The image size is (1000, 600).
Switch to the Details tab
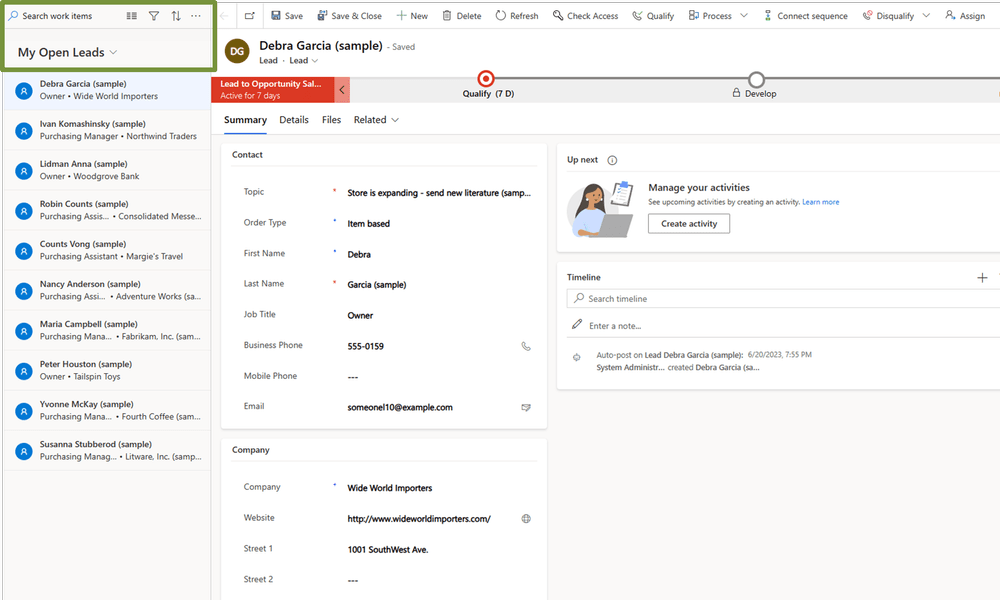(x=294, y=120)
